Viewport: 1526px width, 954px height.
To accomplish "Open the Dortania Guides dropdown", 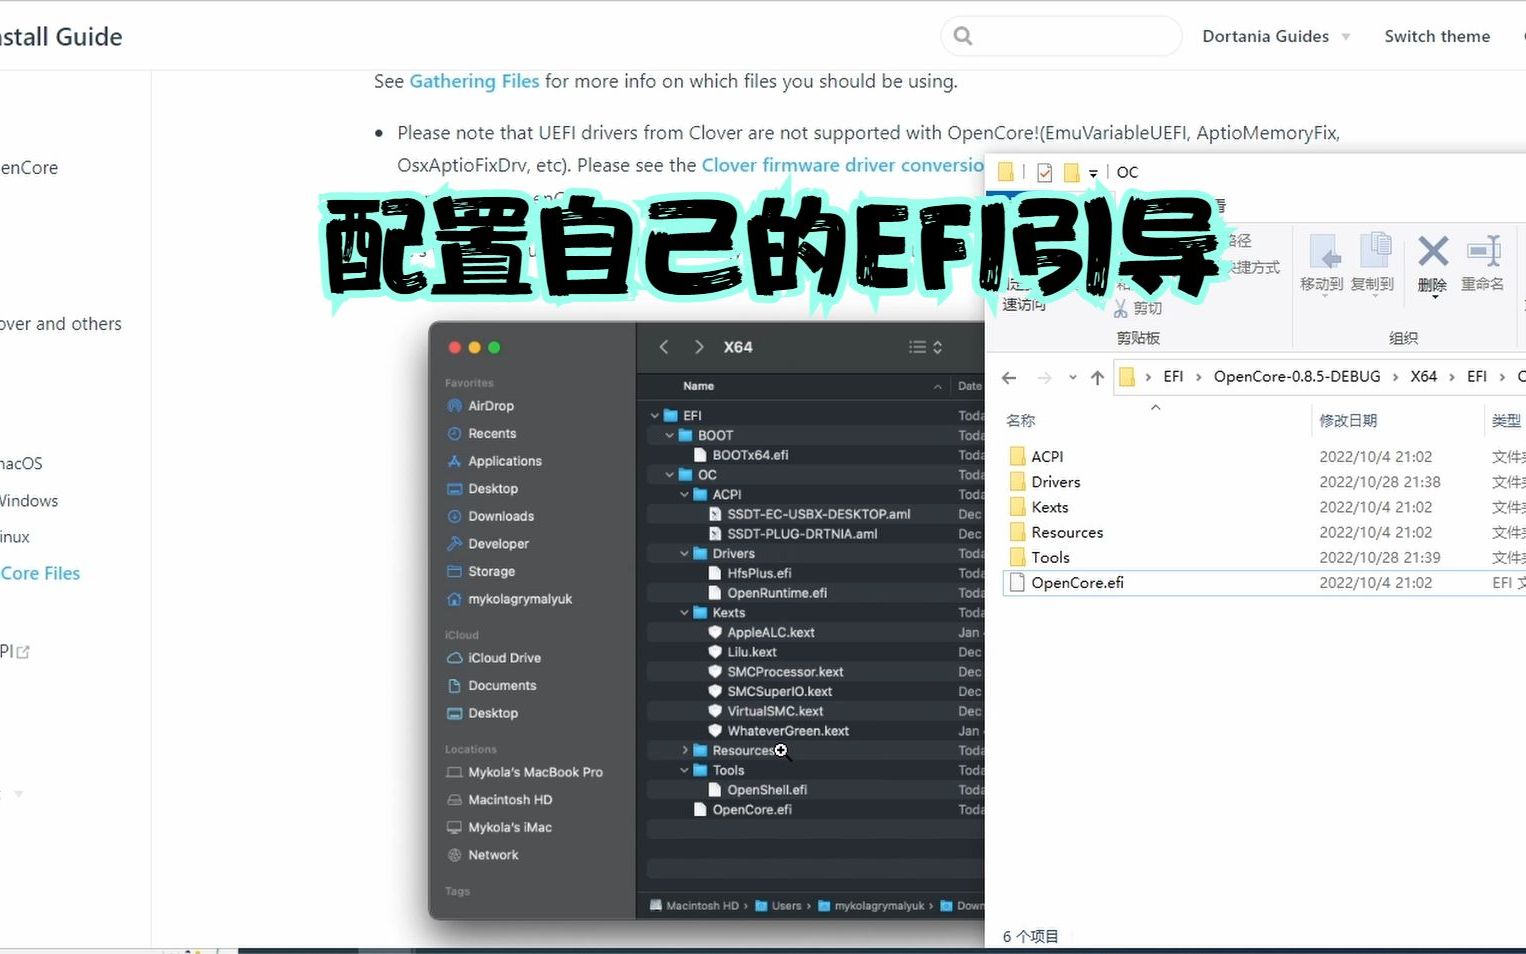I will click(x=1276, y=36).
